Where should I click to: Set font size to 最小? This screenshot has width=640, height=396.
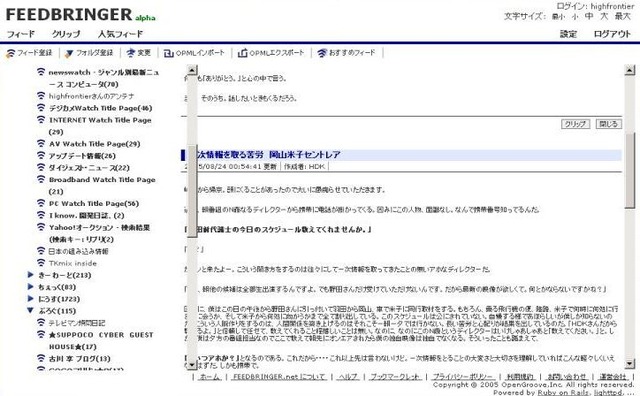pyautogui.click(x=558, y=17)
